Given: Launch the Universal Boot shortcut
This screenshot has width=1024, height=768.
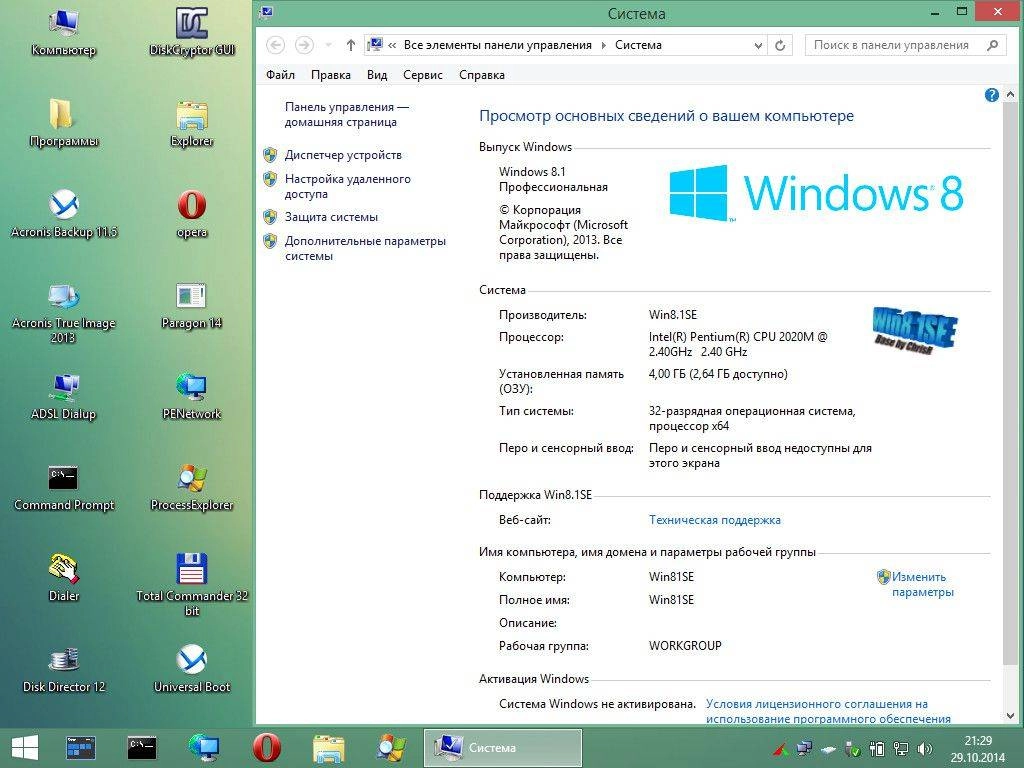Looking at the screenshot, I should [x=191, y=669].
